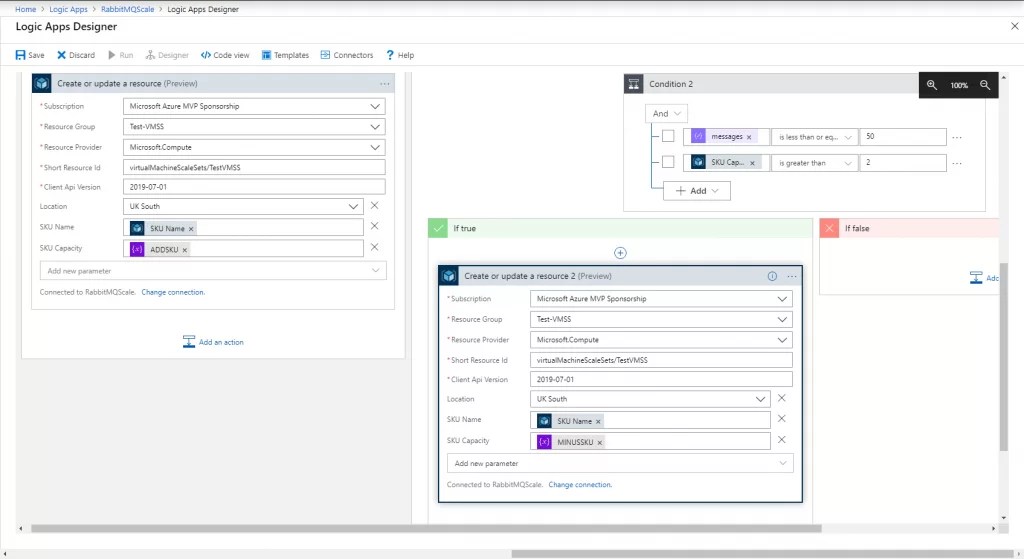
Task: Remove SKU Capacity parameter in resource 2 action
Action: point(781,439)
